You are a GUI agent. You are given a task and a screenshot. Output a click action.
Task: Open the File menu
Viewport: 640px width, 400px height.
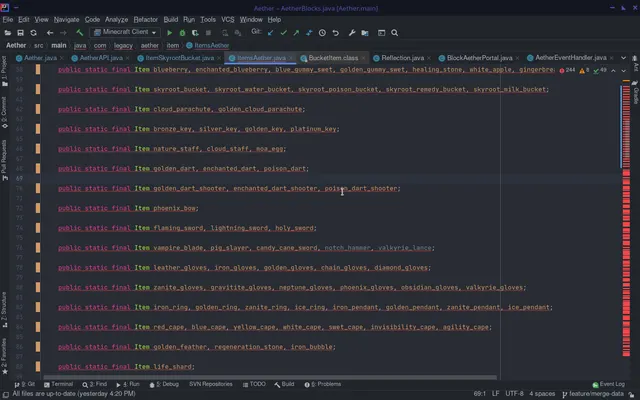click(x=8, y=19)
